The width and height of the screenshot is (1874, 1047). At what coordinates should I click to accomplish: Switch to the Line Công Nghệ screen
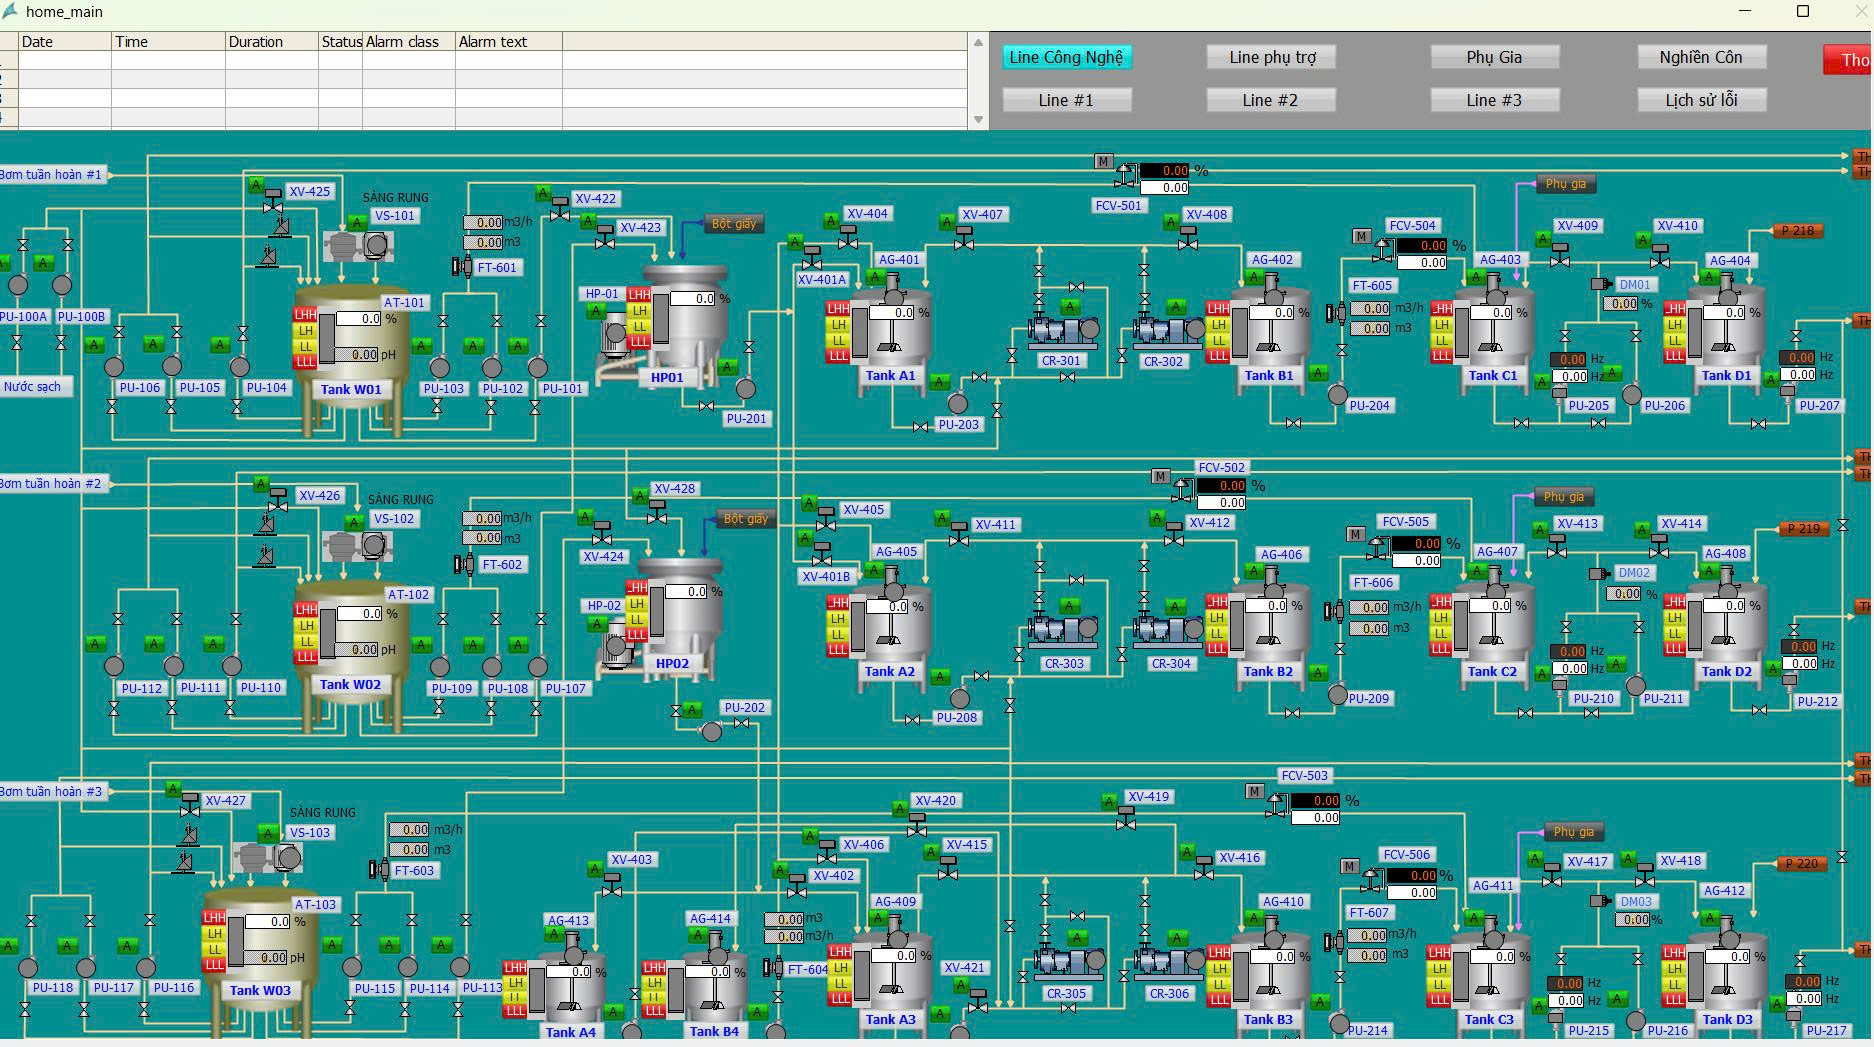pos(1066,58)
